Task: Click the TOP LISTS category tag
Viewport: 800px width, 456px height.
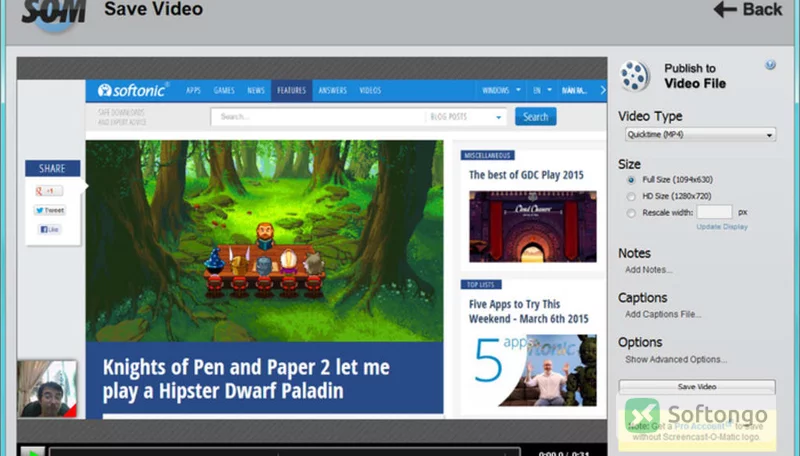Action: 481,285
